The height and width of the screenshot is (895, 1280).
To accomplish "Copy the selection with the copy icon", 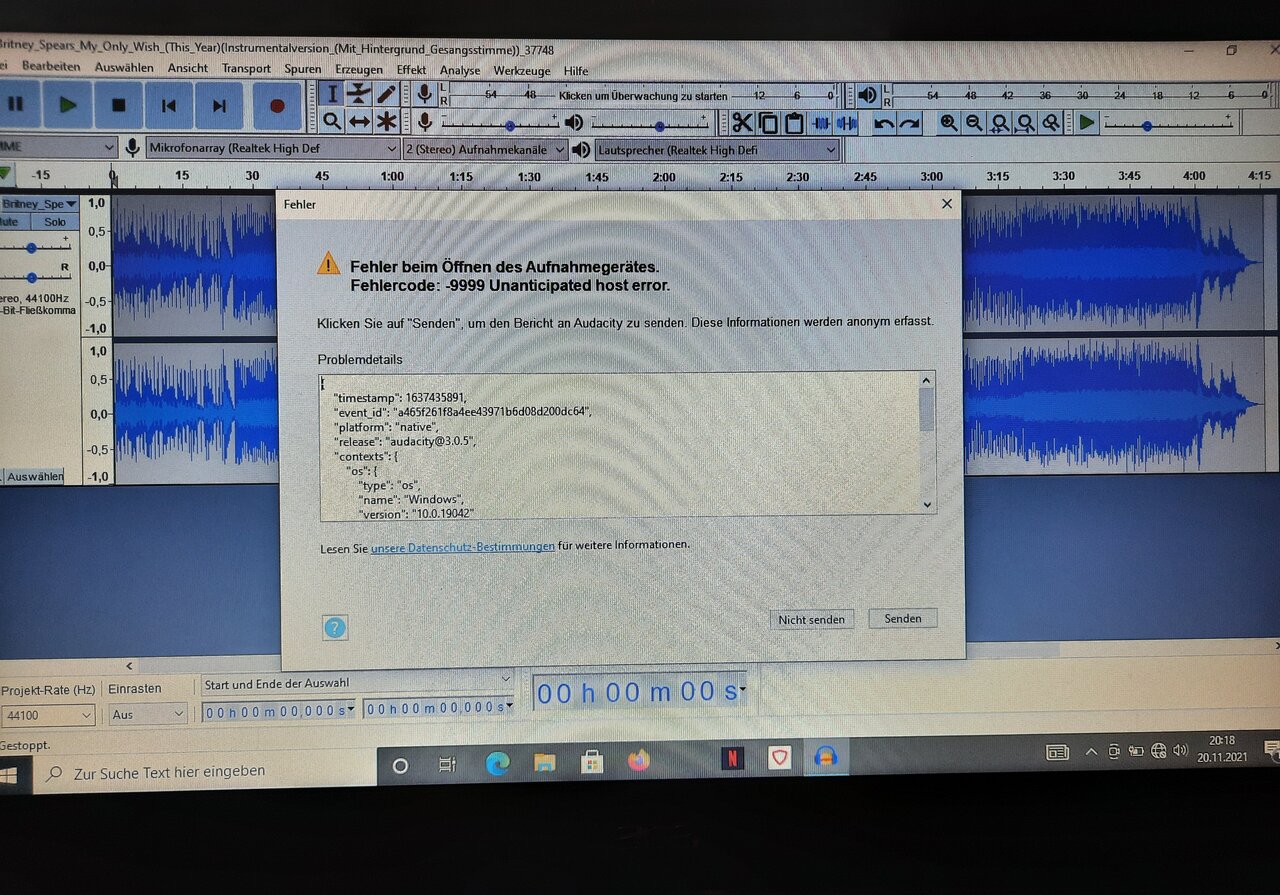I will pyautogui.click(x=768, y=123).
